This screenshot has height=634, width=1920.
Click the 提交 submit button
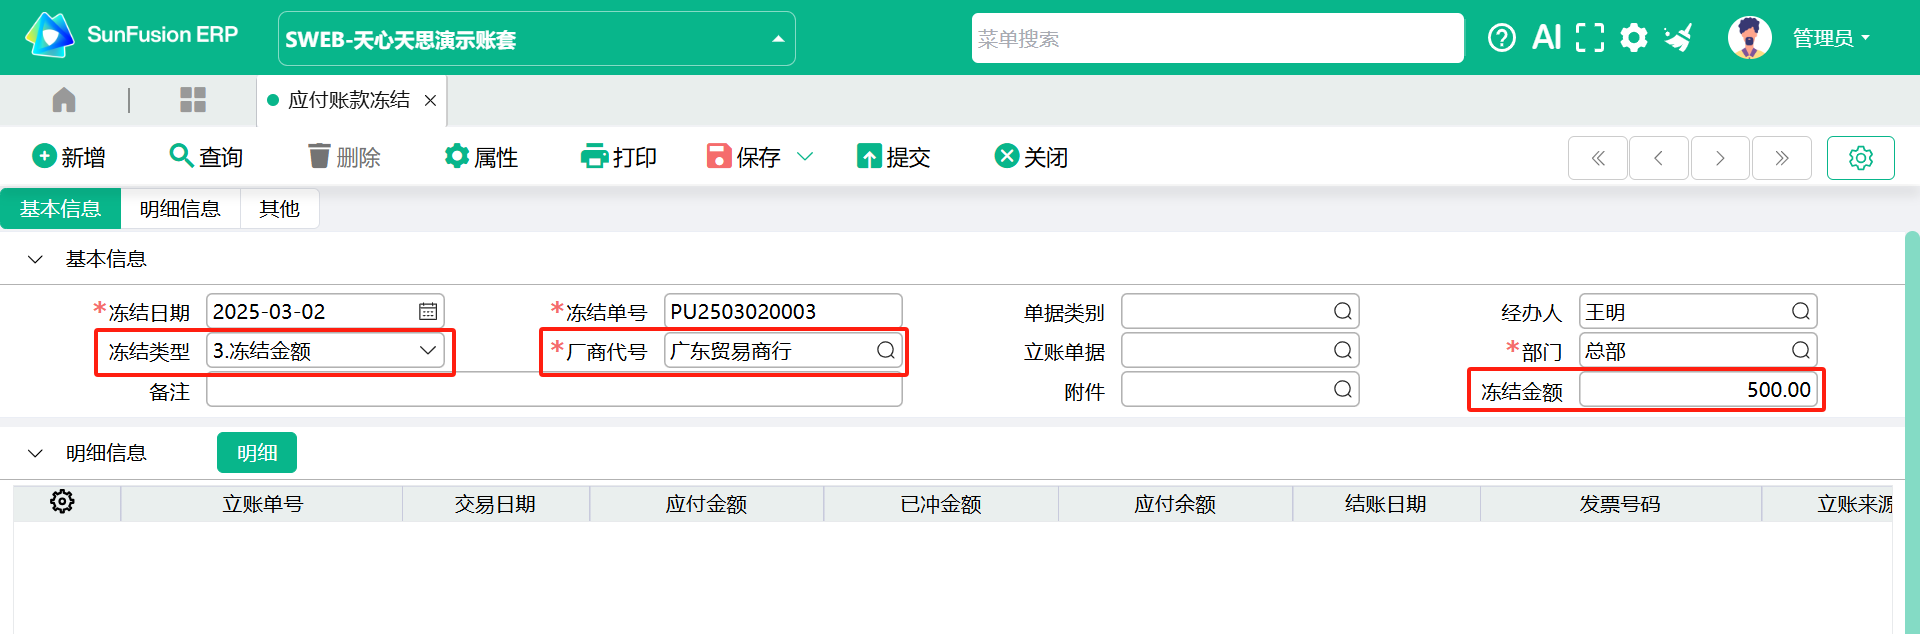pos(894,157)
